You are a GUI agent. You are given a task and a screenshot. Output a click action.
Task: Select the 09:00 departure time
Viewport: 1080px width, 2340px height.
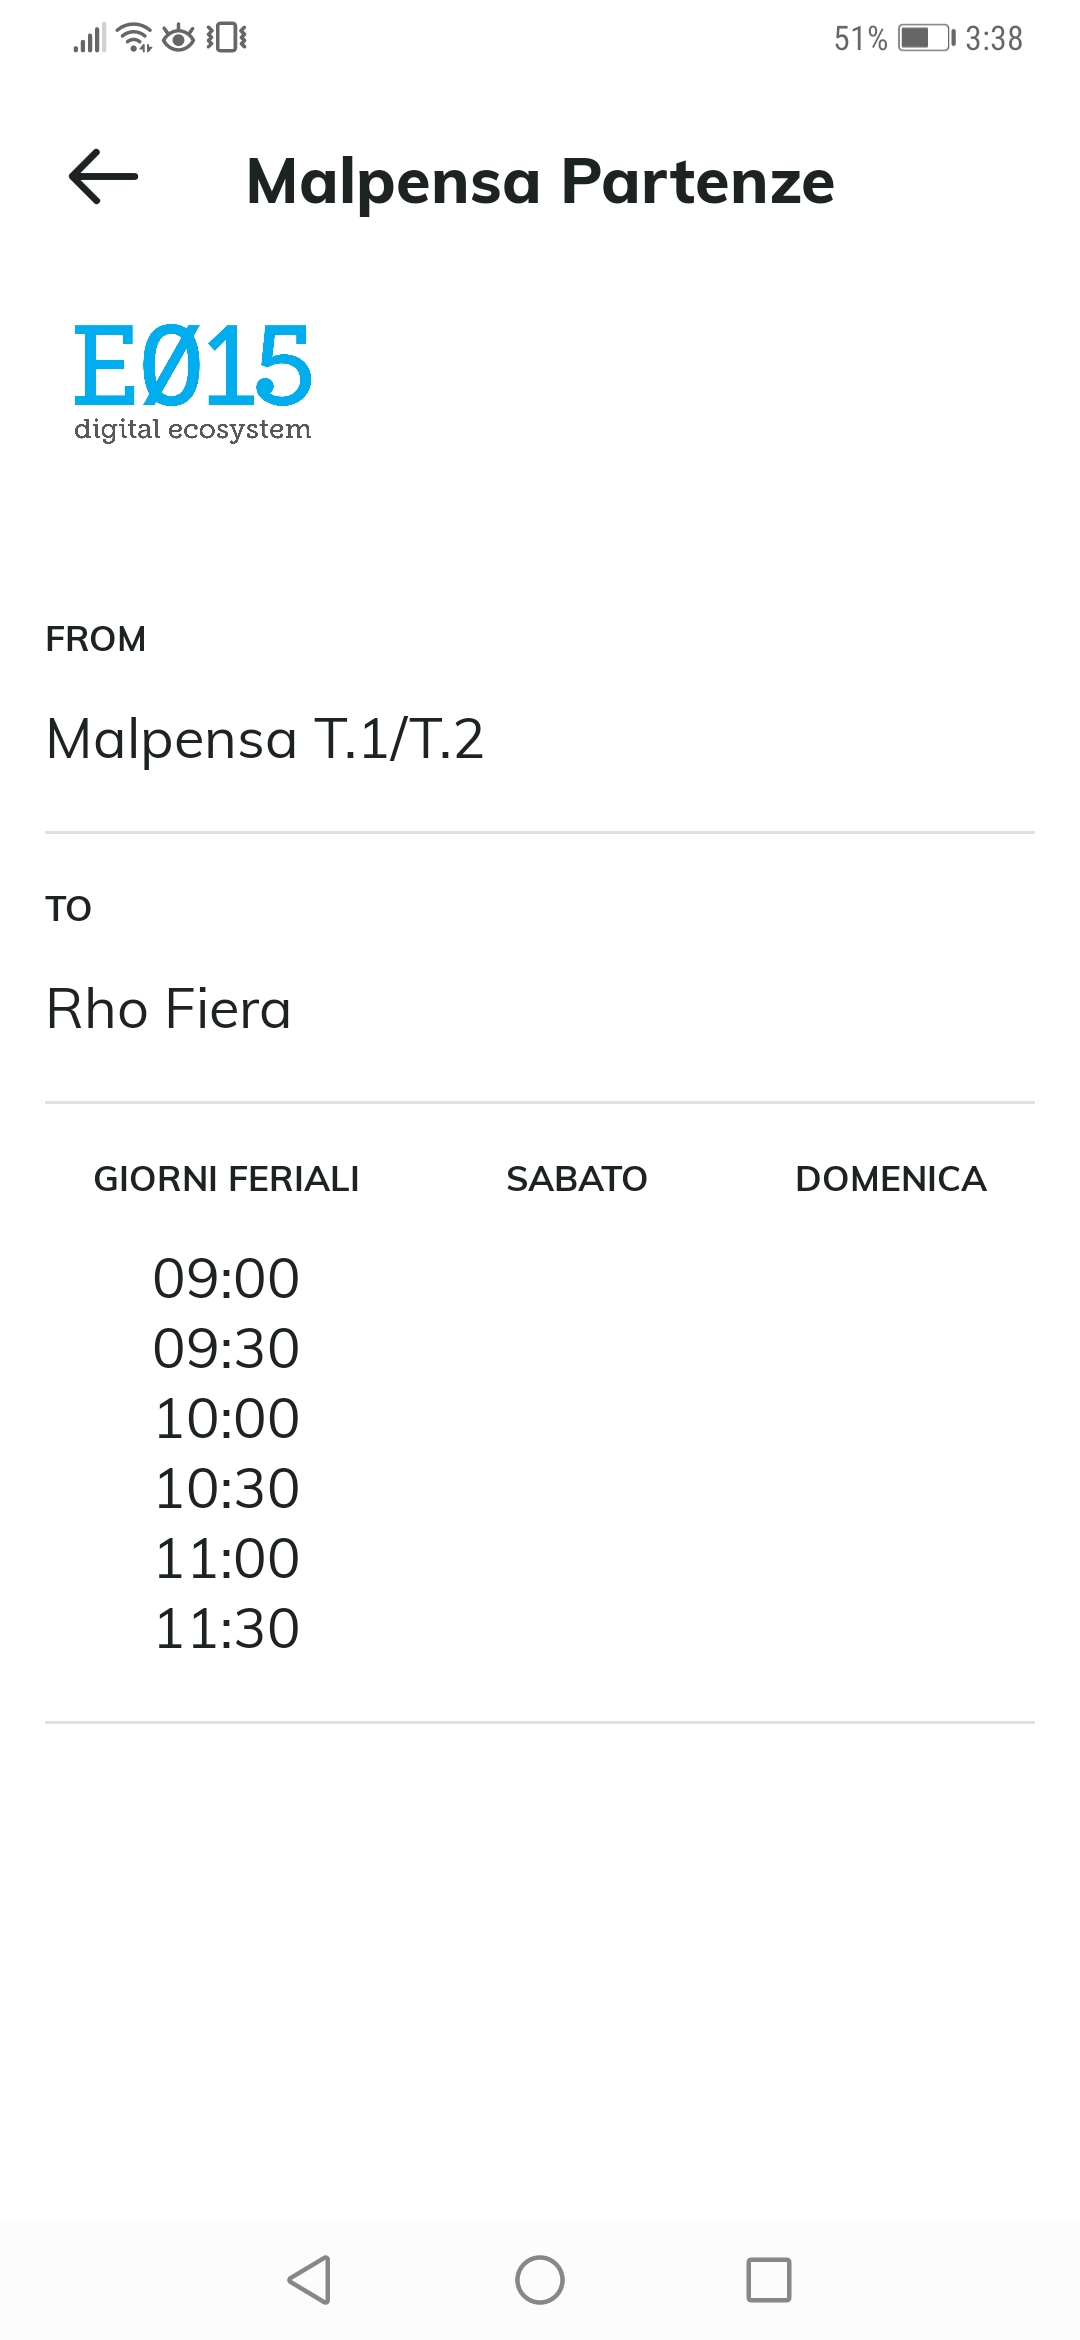(x=227, y=1278)
